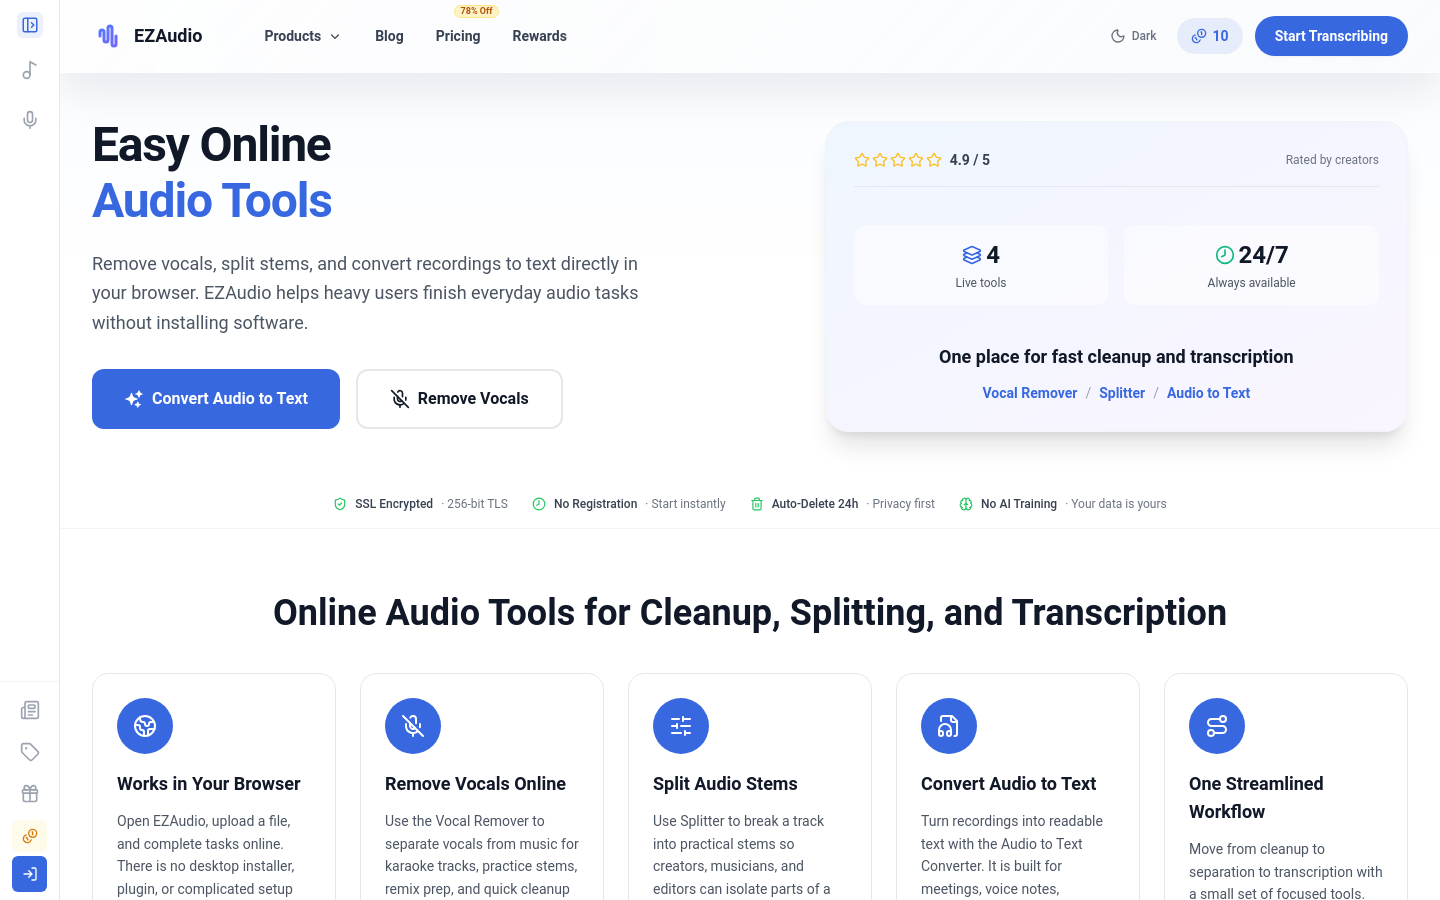The width and height of the screenshot is (1440, 900).
Task: Click 'One place for fast cleanup and transcription'
Action: [1116, 357]
